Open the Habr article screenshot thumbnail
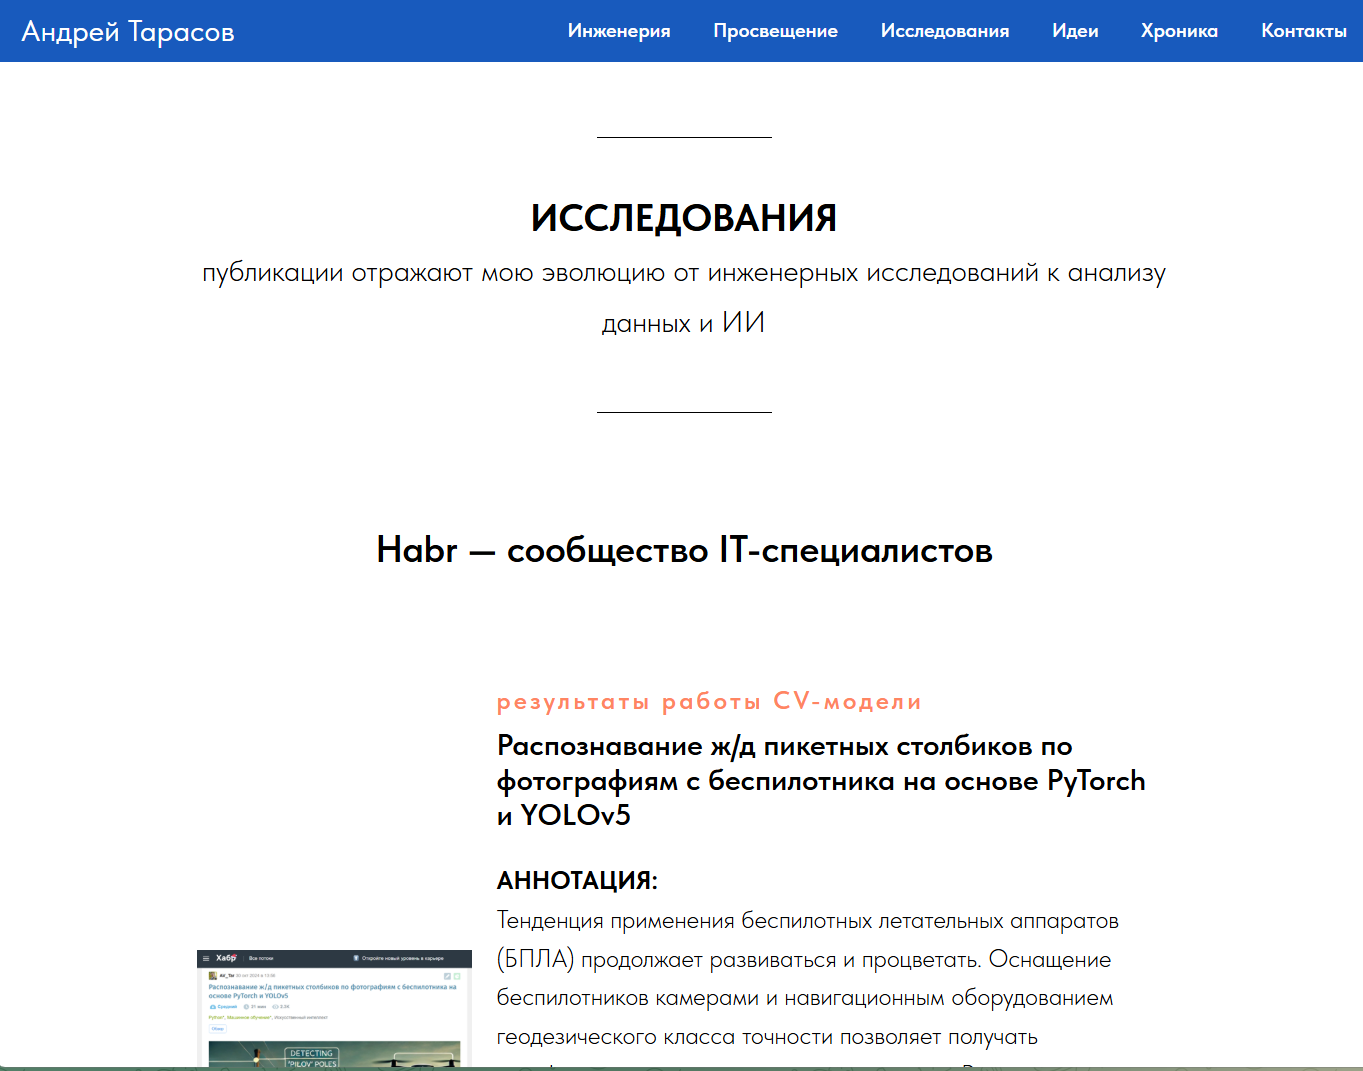1363x1071 pixels. click(x=334, y=1008)
